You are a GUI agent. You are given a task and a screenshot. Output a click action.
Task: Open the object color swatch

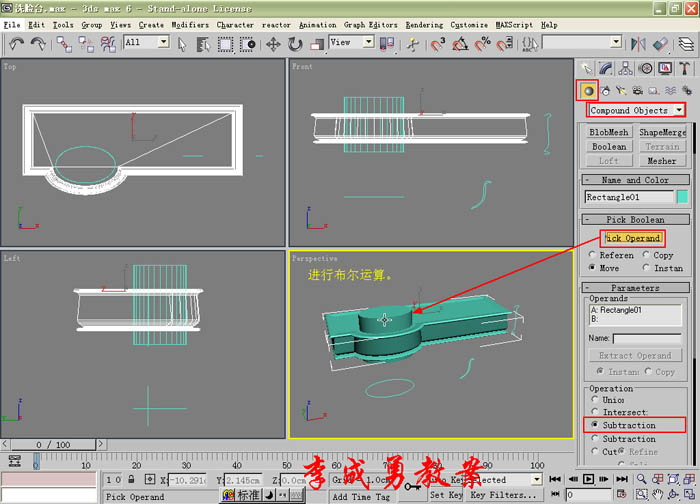coord(683,197)
